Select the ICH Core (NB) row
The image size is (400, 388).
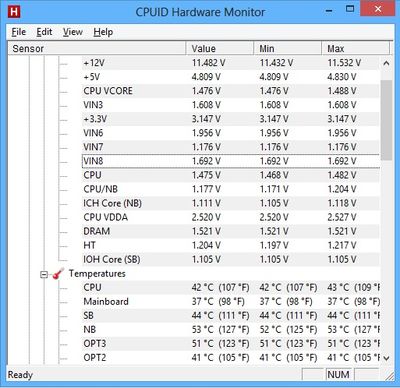[x=231, y=203]
